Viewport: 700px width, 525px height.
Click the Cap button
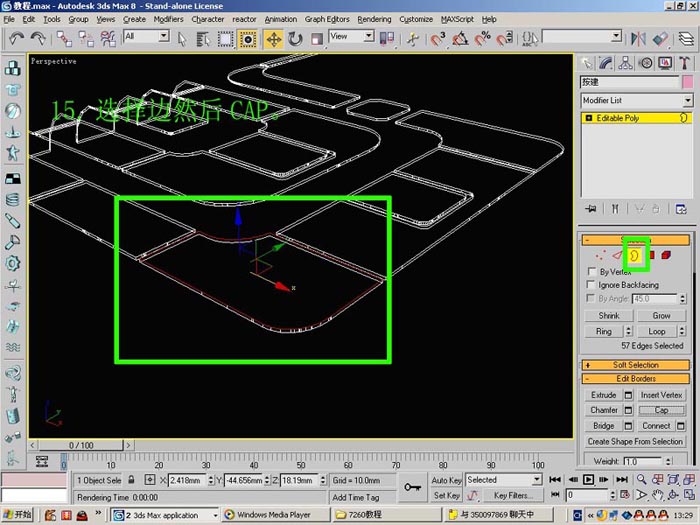(x=661, y=410)
